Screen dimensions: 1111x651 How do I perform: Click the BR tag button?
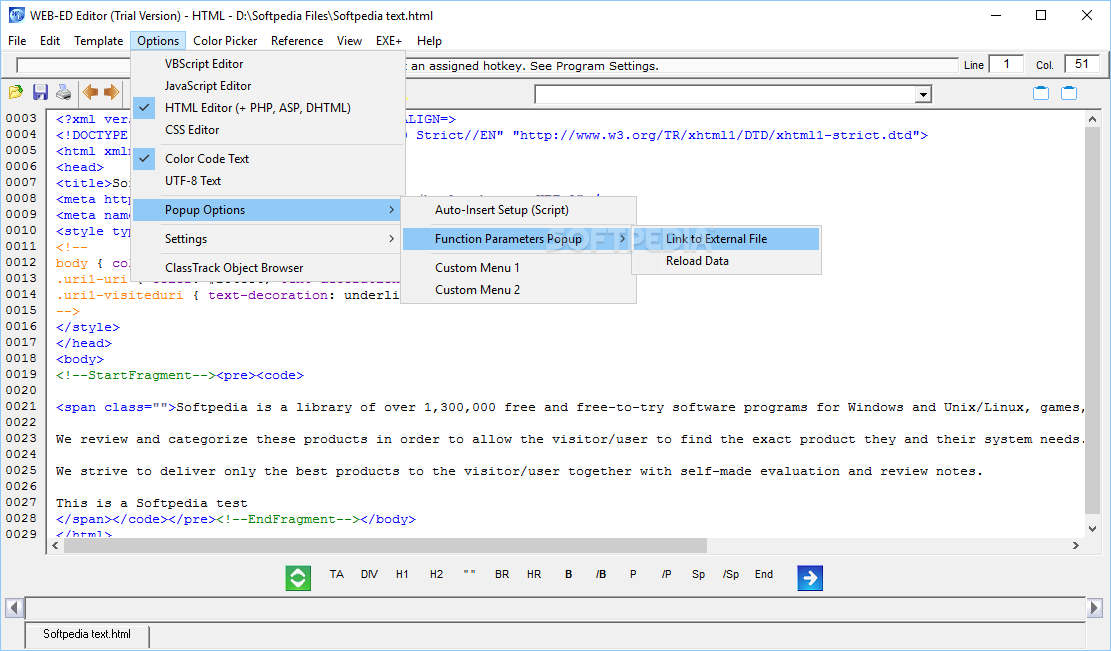(x=502, y=574)
